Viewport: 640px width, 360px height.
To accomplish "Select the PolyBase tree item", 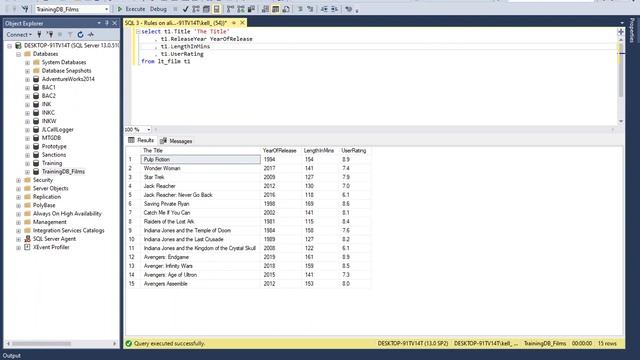I will 44,205.
